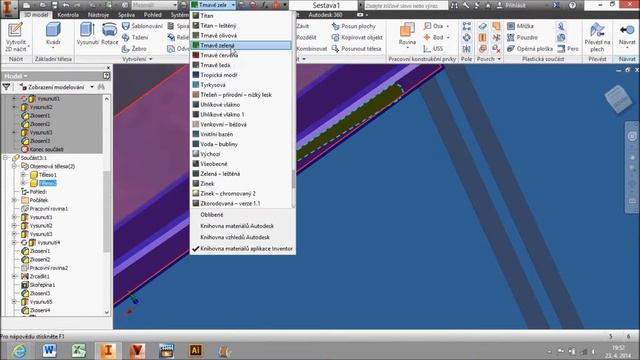
Task: Open the Autodesk 360 tab
Action: click(x=325, y=15)
